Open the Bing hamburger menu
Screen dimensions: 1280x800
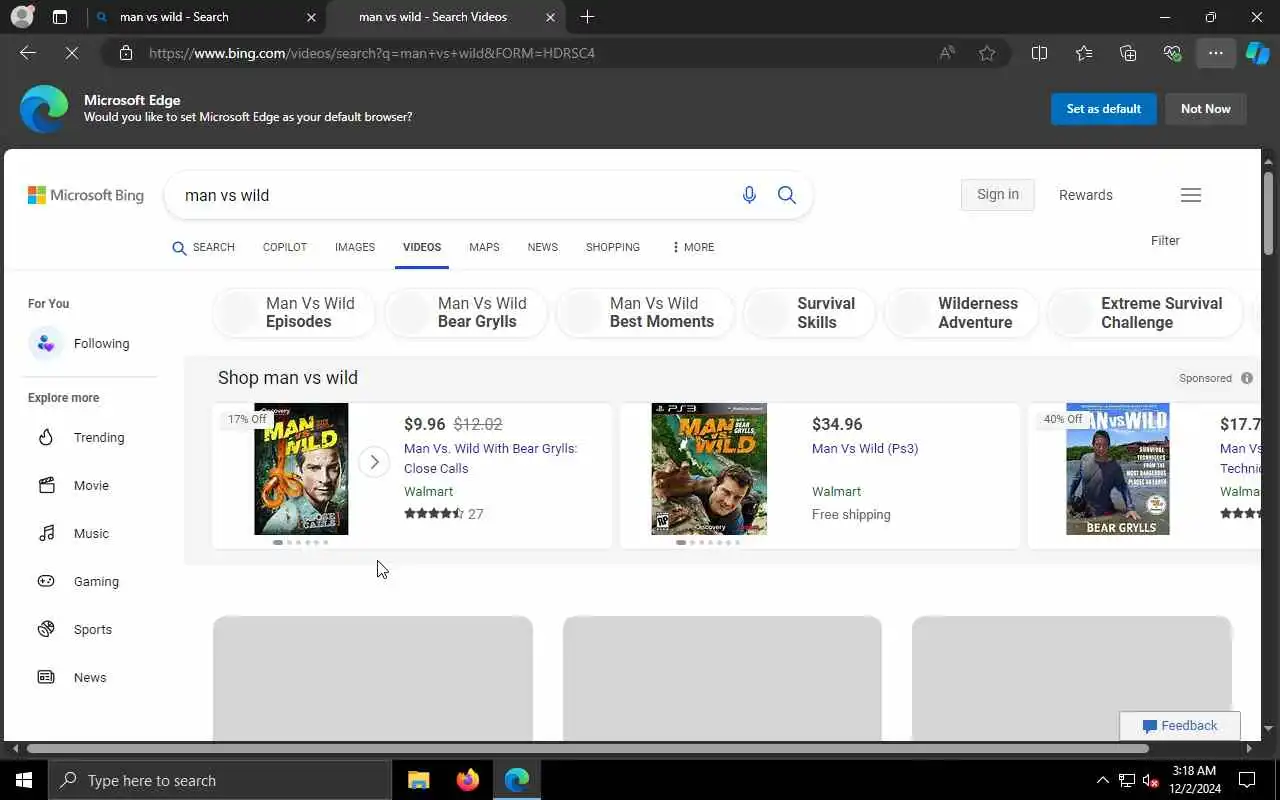pos(1190,195)
